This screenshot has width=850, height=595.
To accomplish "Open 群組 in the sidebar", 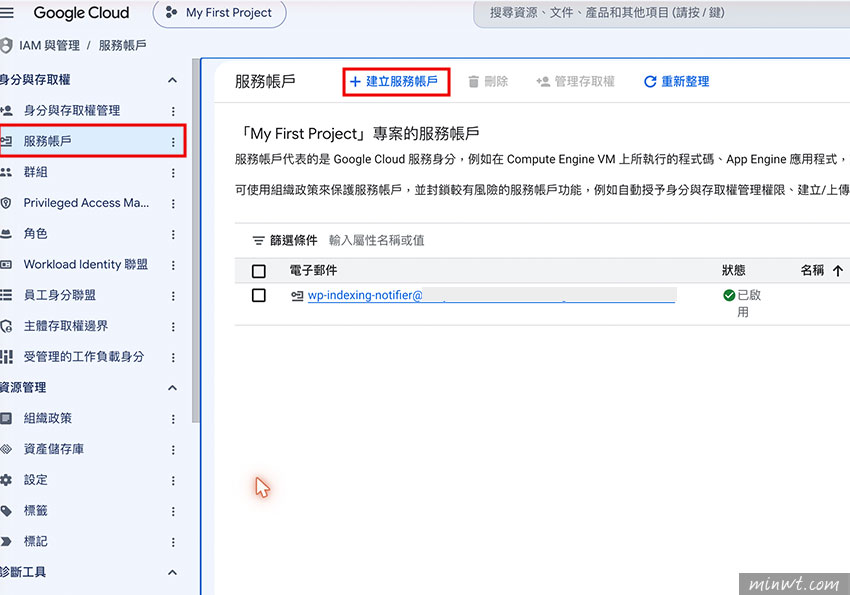I will (35, 172).
